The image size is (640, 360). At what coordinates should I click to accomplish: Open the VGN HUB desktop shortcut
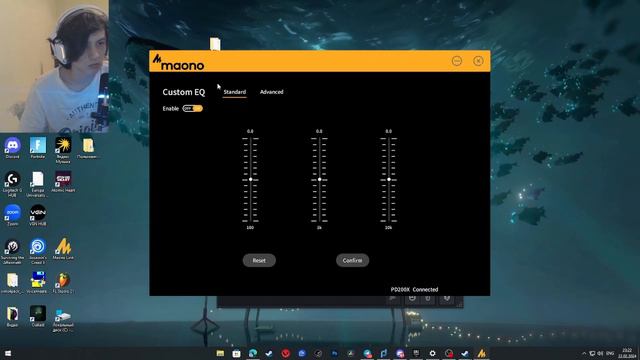coord(38,216)
